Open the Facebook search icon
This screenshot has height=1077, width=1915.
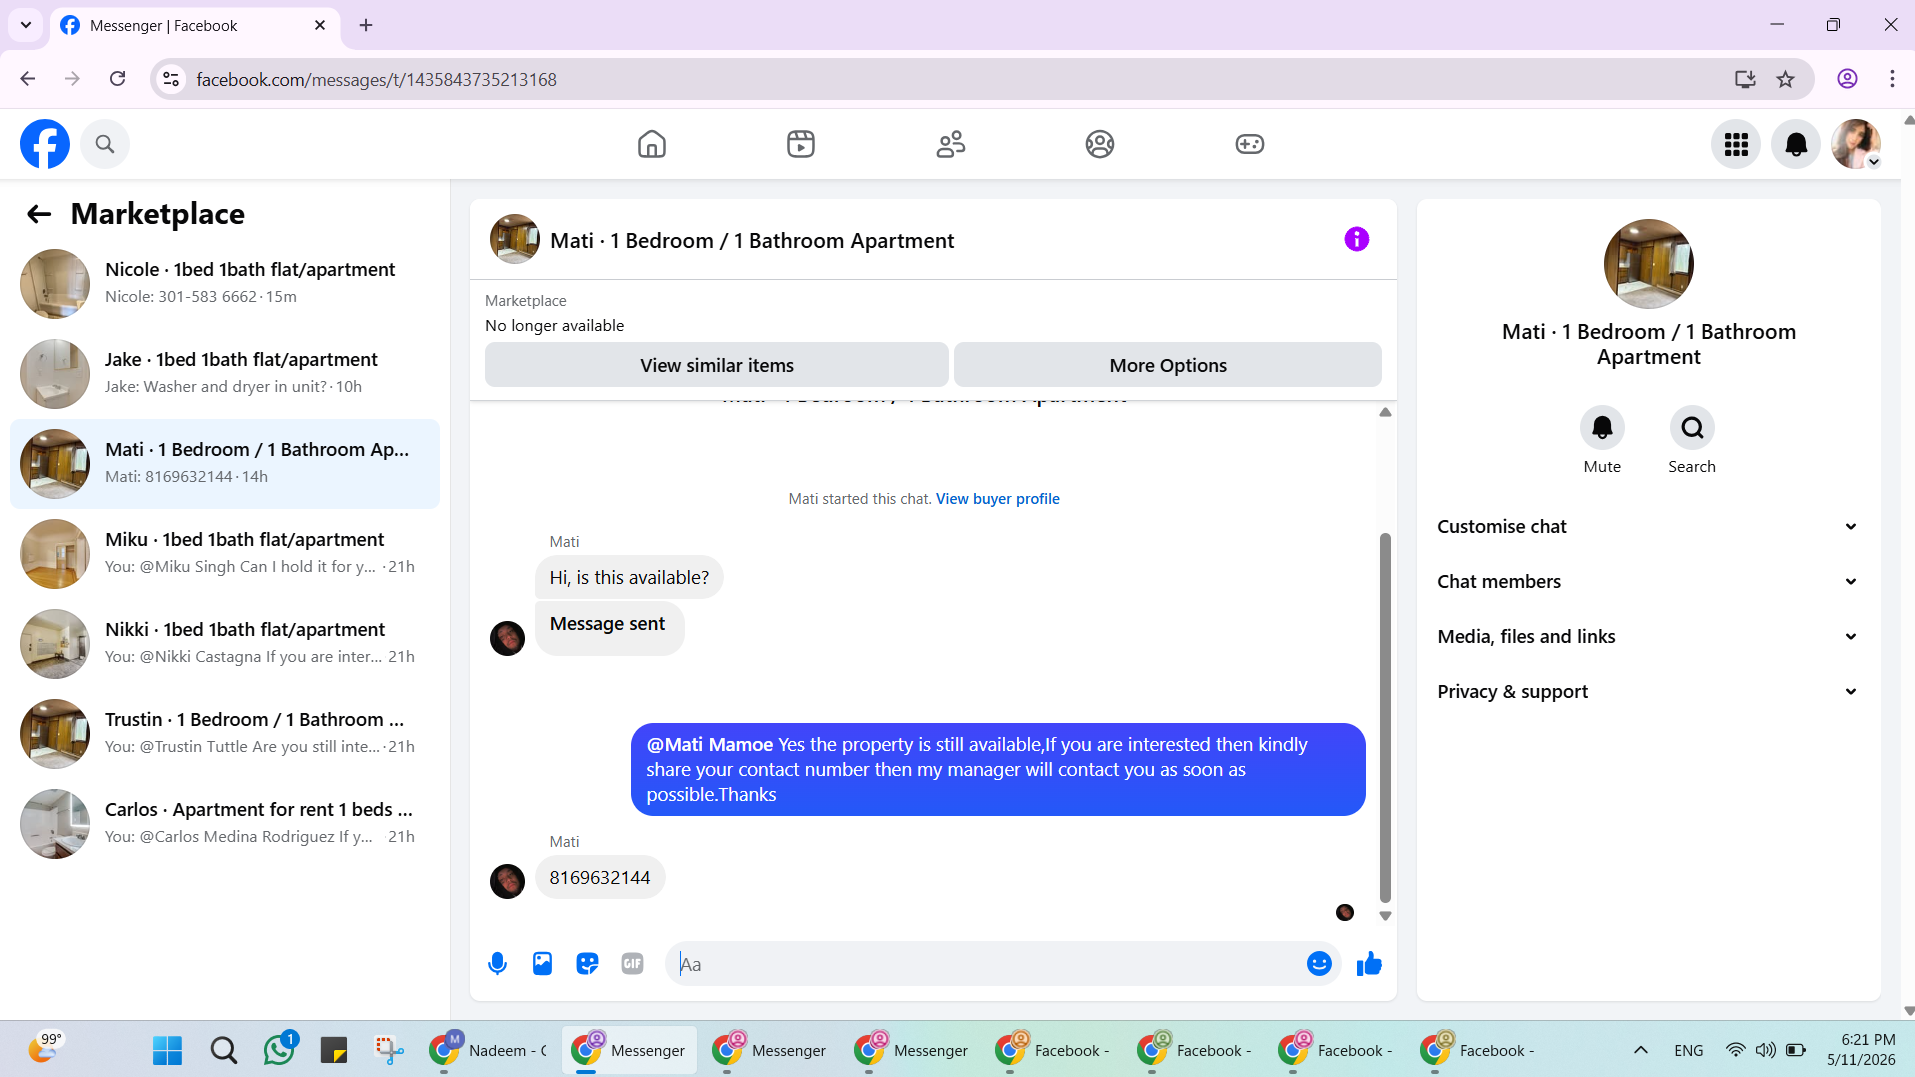pos(105,144)
